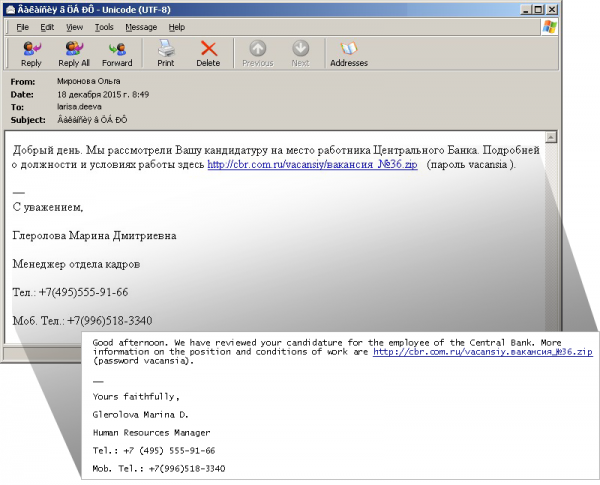The height and width of the screenshot is (485, 600).
Task: Click 'Yours faithfully,' in the translation
Action: coord(136,397)
